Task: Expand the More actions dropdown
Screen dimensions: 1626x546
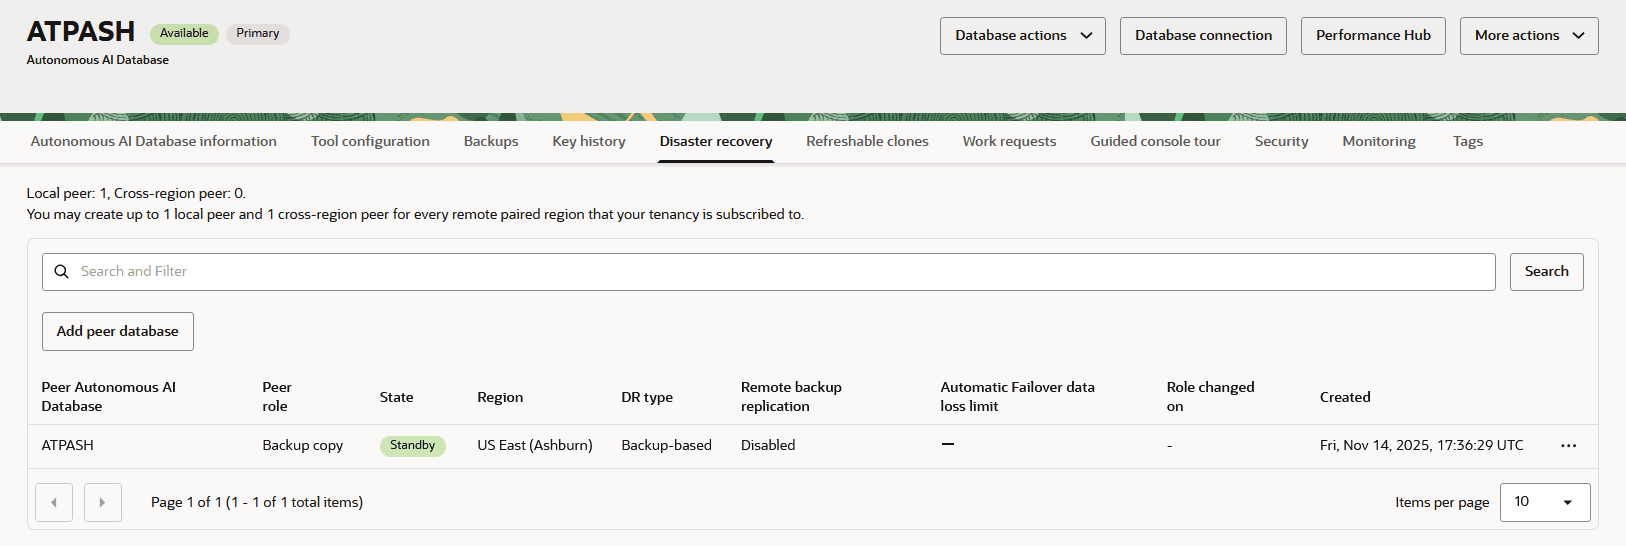Action: coord(1529,36)
